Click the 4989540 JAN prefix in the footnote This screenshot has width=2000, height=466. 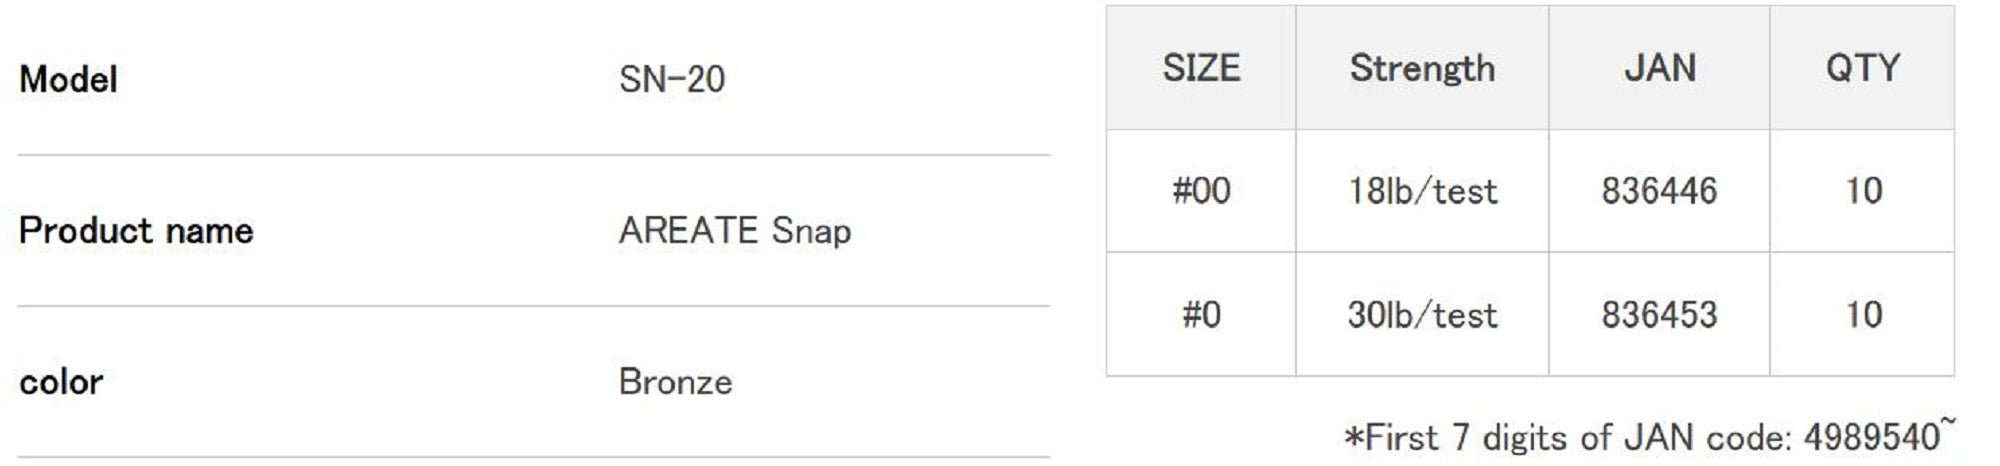point(1871,437)
